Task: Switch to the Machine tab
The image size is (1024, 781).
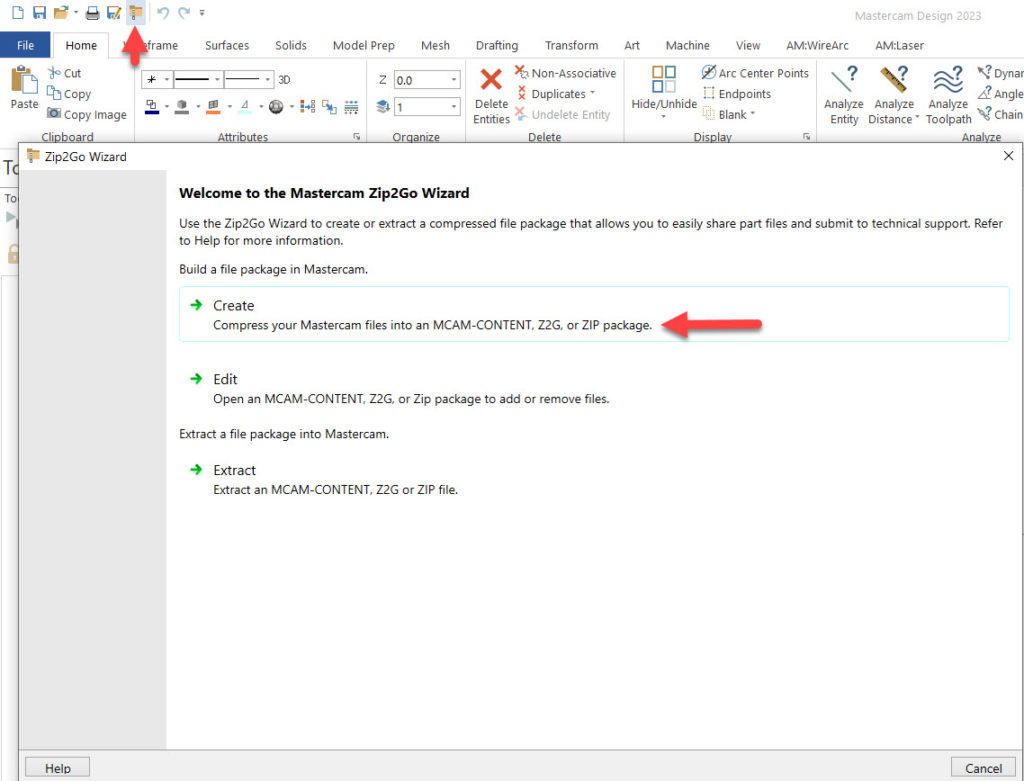Action: [688, 45]
